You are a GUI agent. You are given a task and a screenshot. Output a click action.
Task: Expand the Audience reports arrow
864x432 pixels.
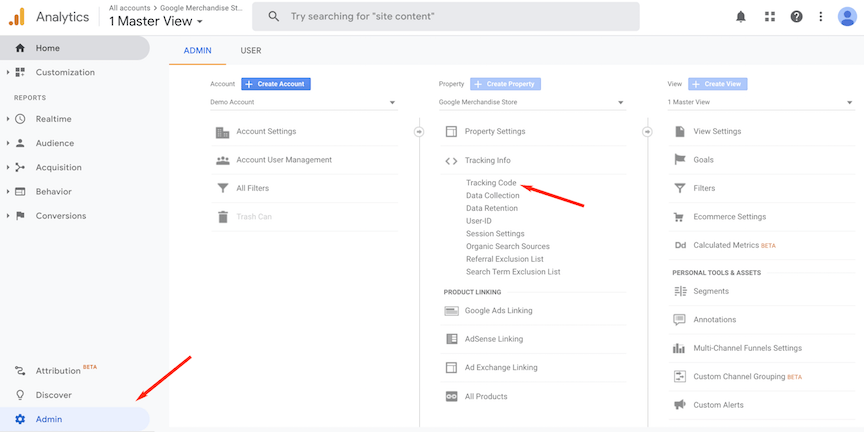(8, 143)
